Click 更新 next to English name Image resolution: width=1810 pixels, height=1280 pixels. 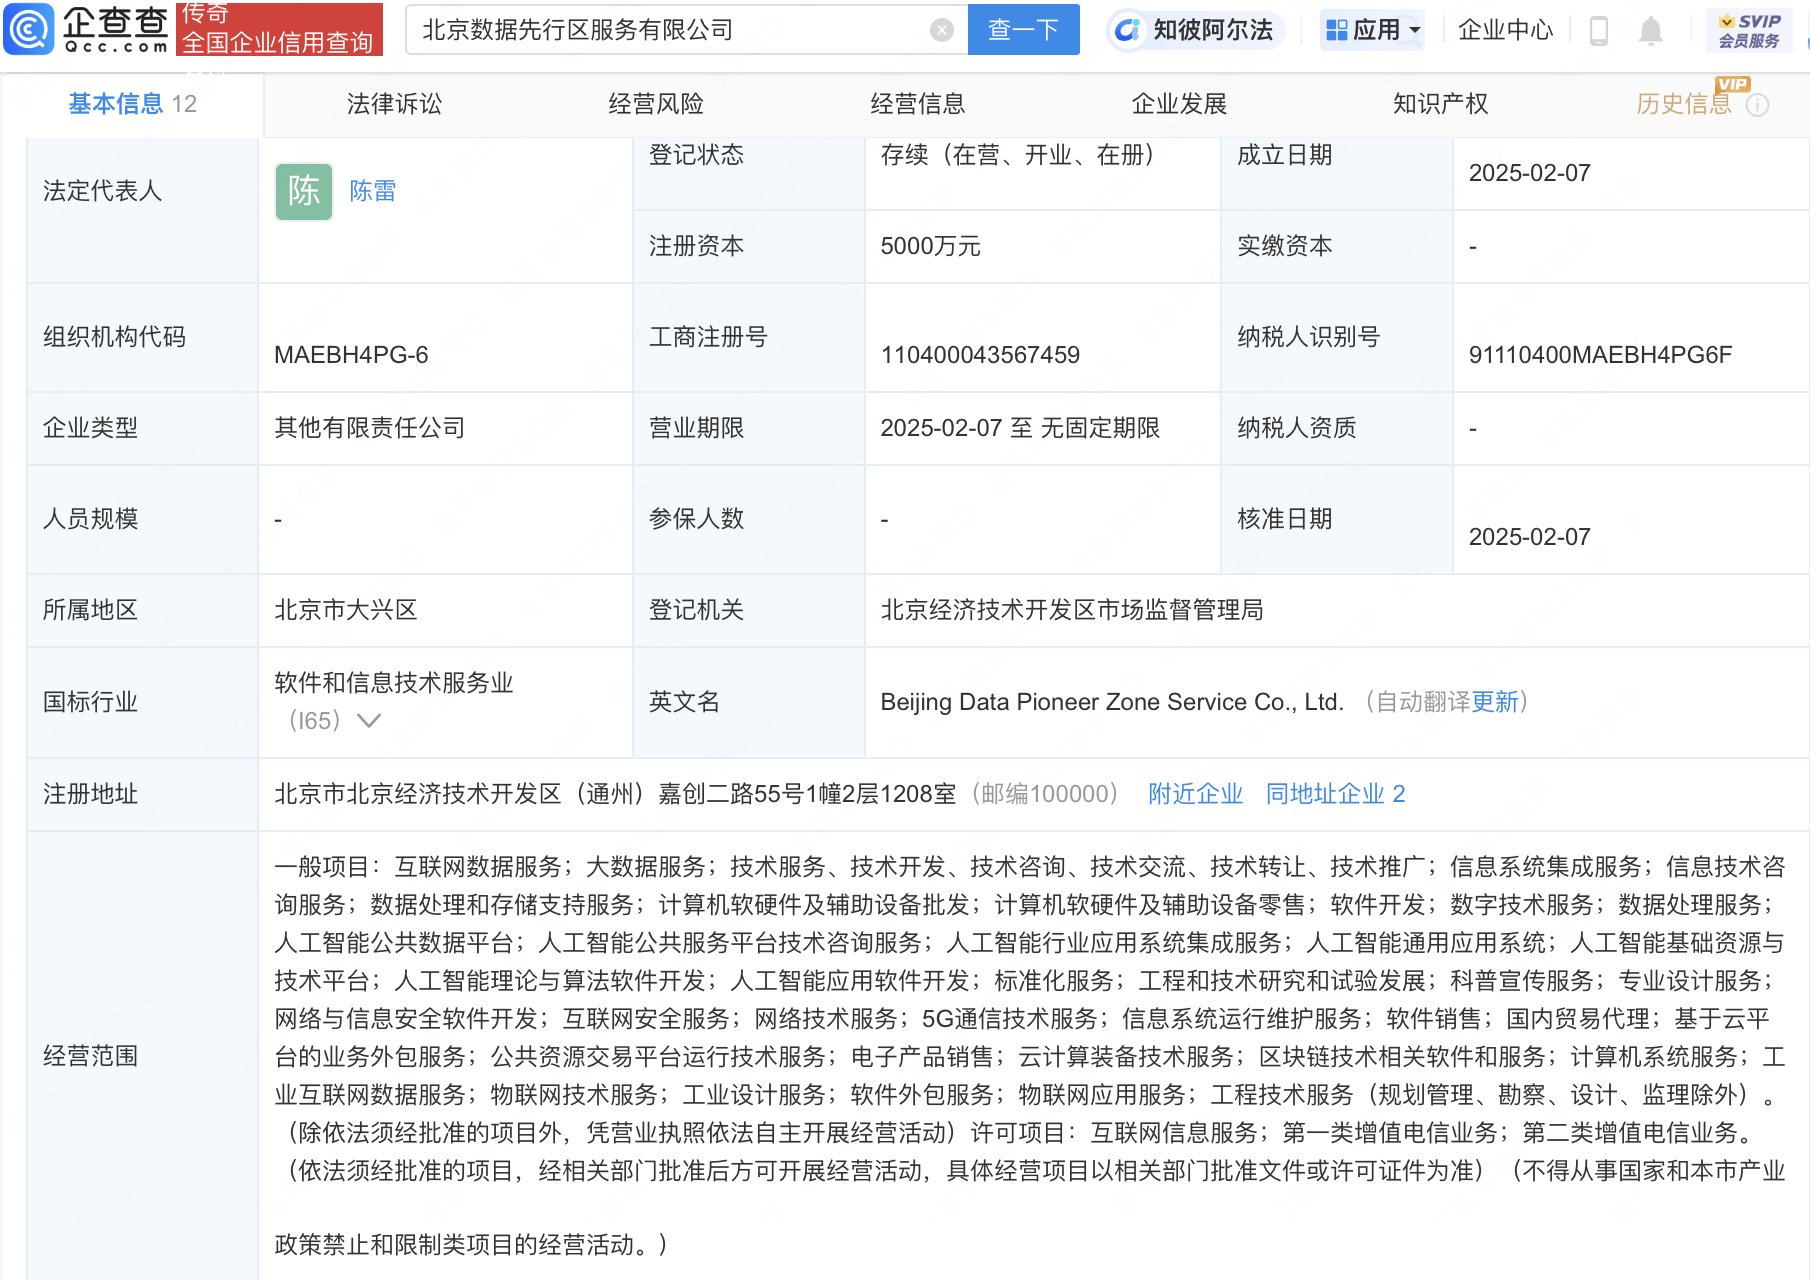(x=1495, y=702)
